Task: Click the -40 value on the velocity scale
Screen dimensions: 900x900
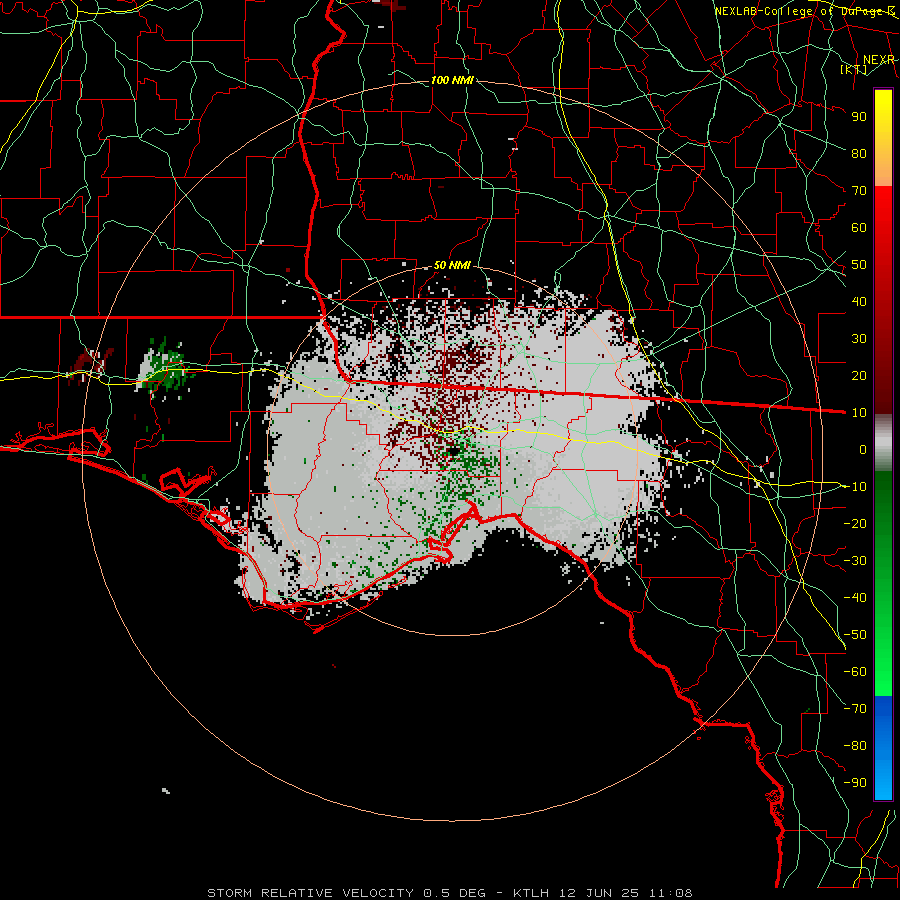Action: click(x=855, y=598)
